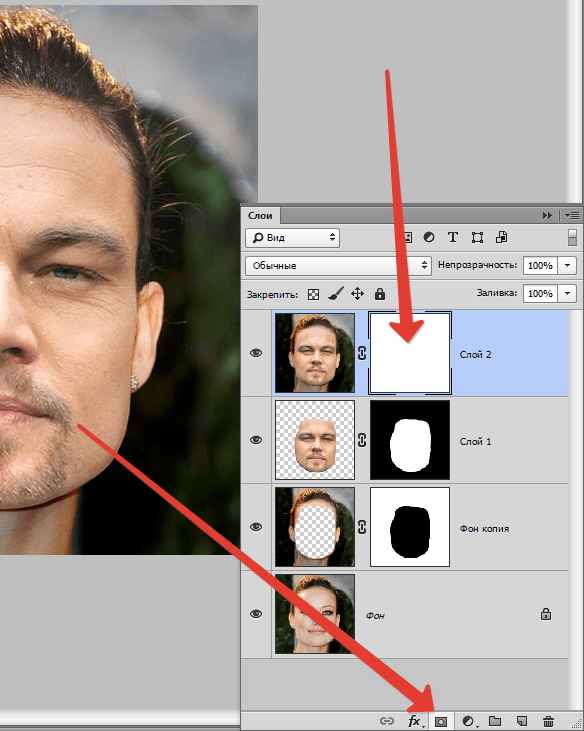584x731 pixels.
Task: Open the Слои panel options menu
Action: (x=572, y=215)
